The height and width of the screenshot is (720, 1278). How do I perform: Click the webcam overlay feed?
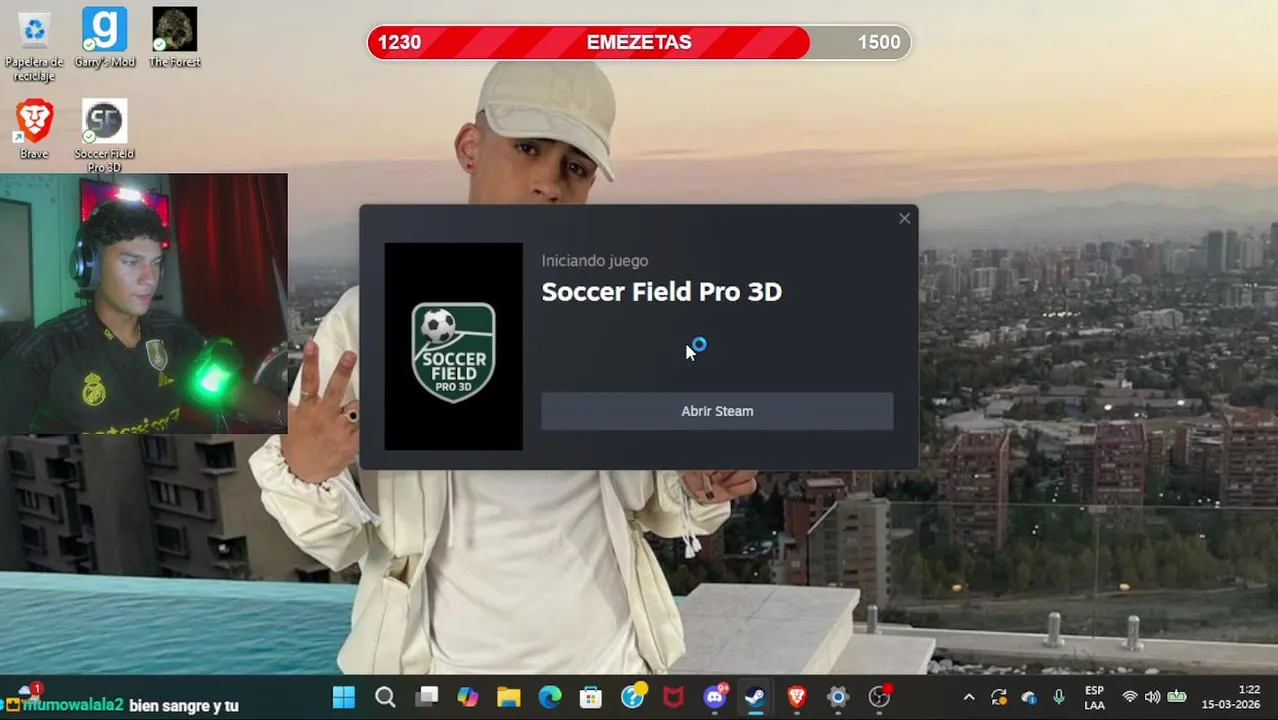point(144,304)
